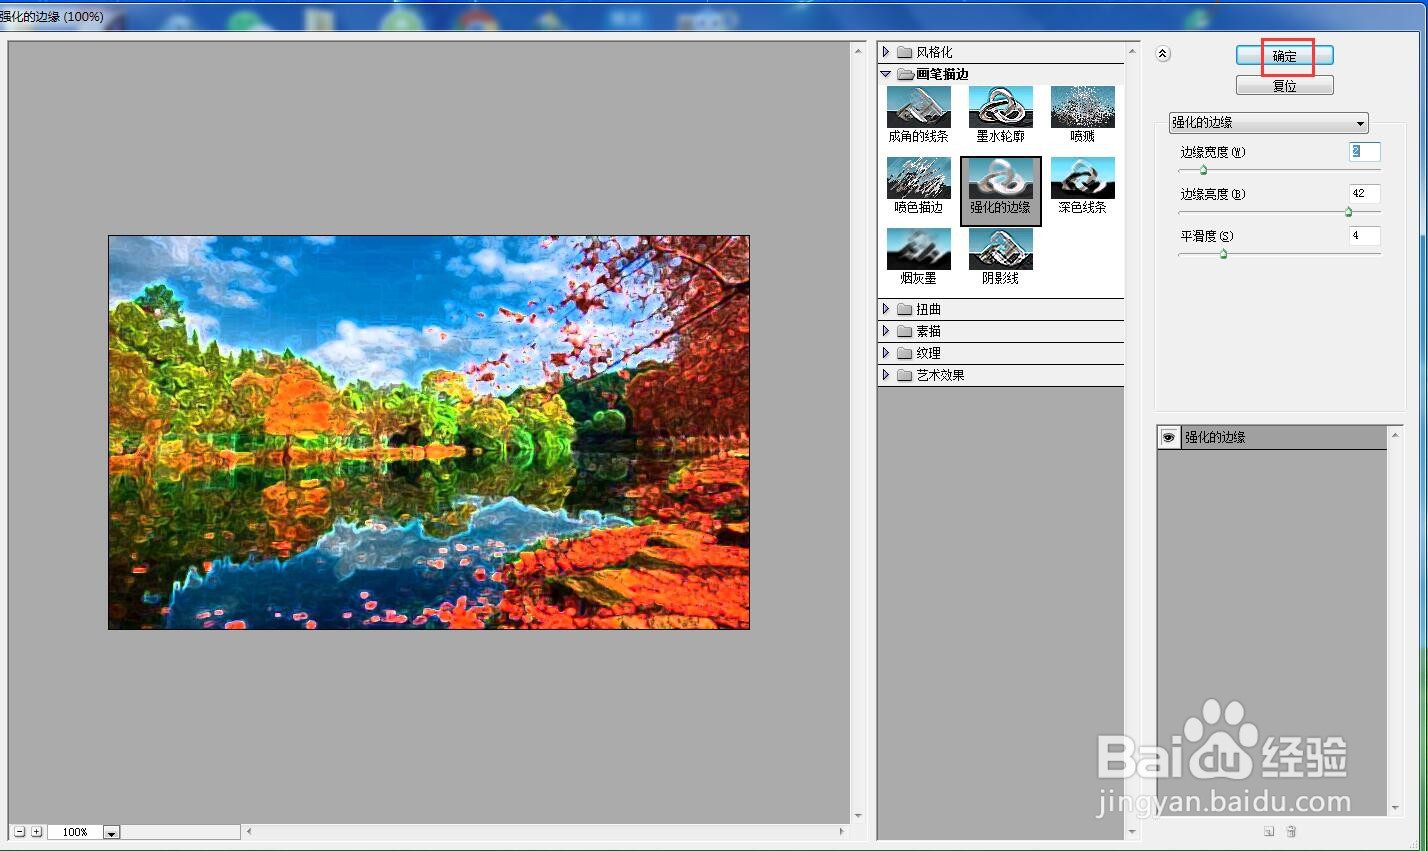Zoom in the preview with plus button
The height and width of the screenshot is (851, 1428).
click(36, 831)
